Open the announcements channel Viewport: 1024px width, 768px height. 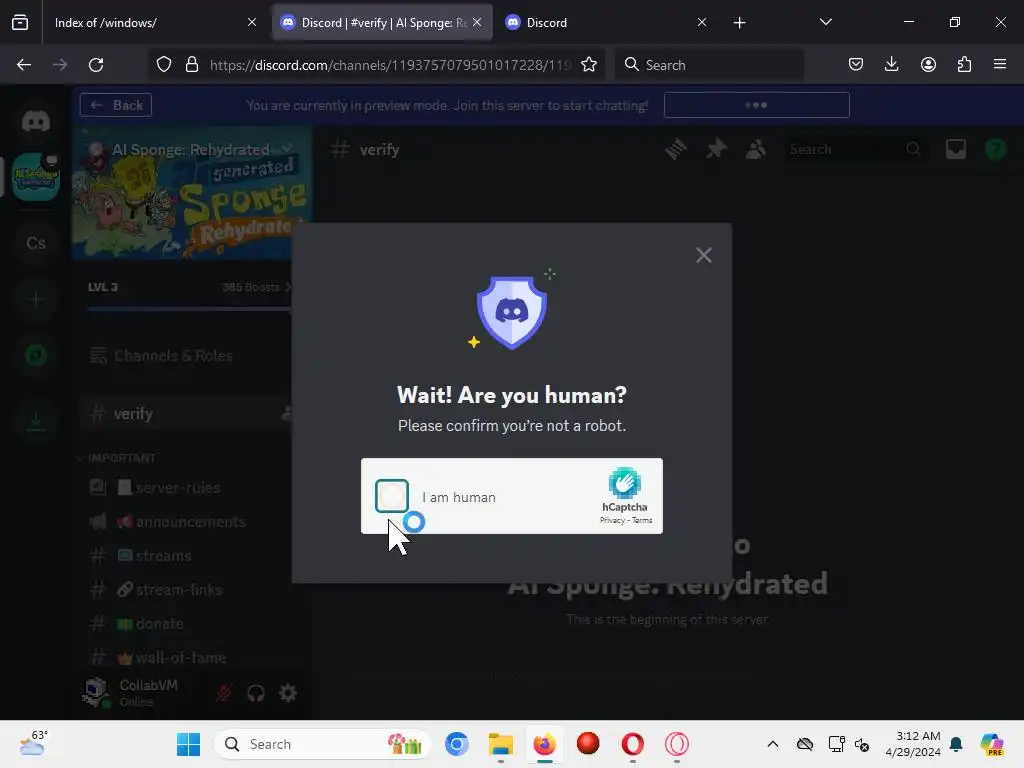[190, 522]
